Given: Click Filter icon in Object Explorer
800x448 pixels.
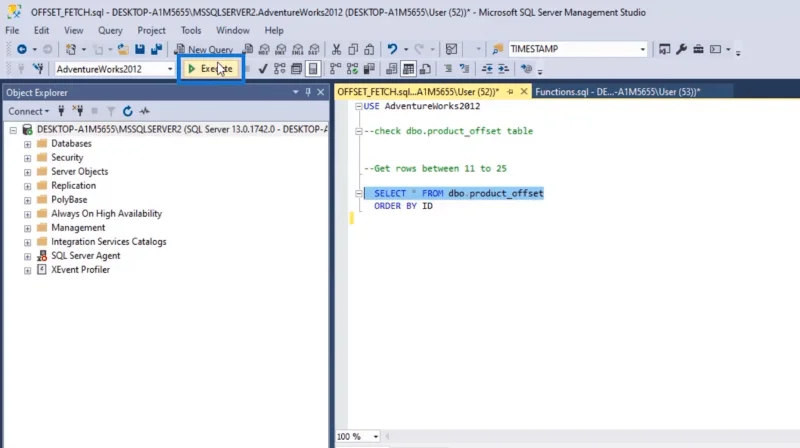Looking at the screenshot, I should pyautogui.click(x=111, y=111).
